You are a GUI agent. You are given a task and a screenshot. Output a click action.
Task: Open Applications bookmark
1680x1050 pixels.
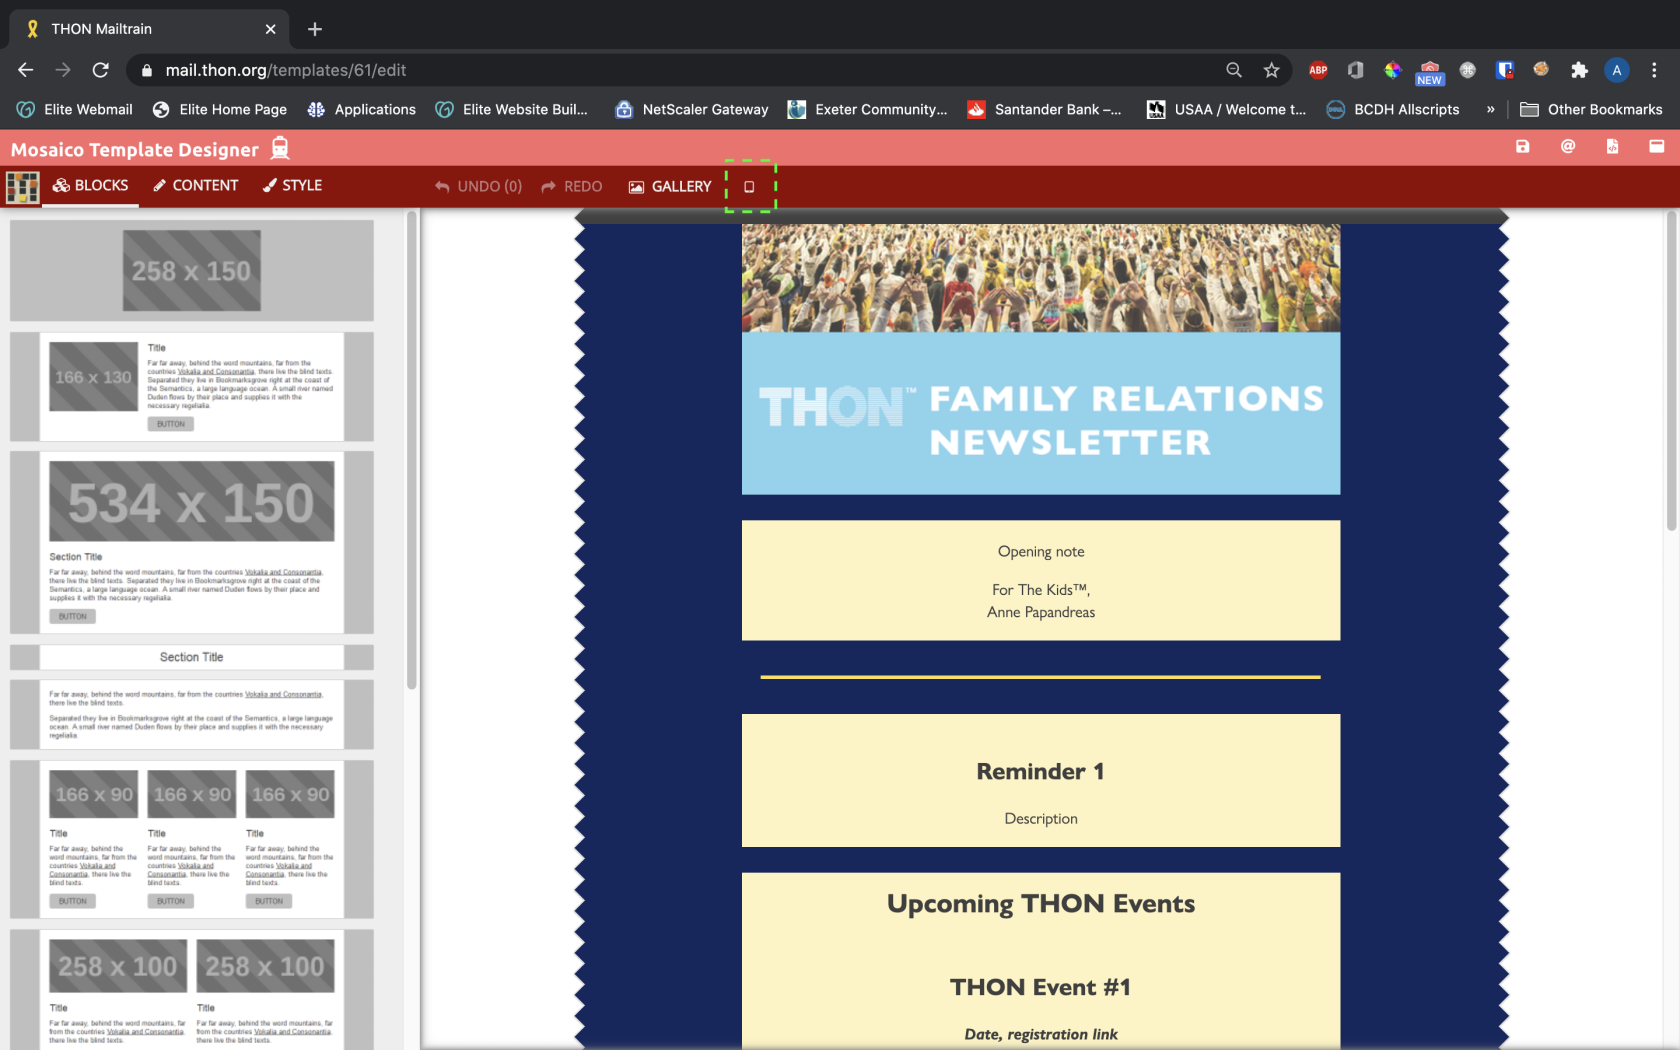pos(362,109)
